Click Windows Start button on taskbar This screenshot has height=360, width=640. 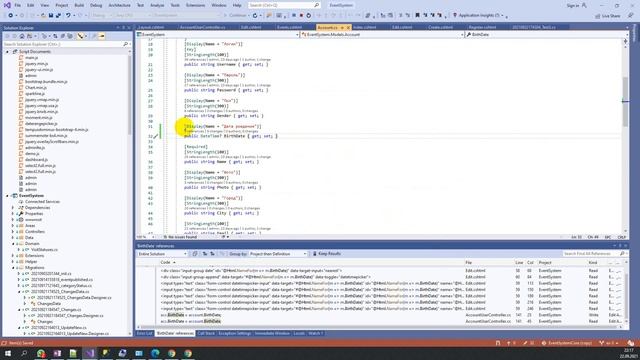(8, 353)
